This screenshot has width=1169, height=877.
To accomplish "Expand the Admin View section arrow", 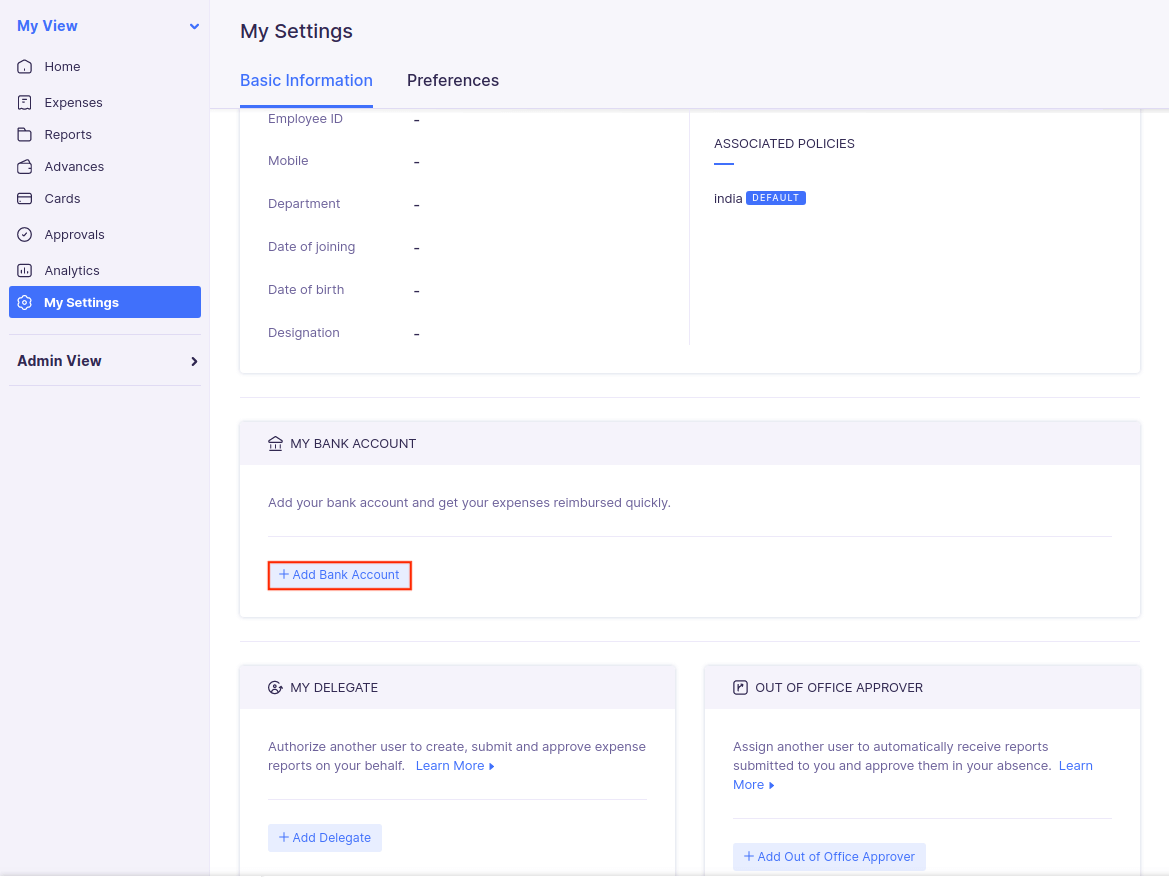I will pos(194,361).
